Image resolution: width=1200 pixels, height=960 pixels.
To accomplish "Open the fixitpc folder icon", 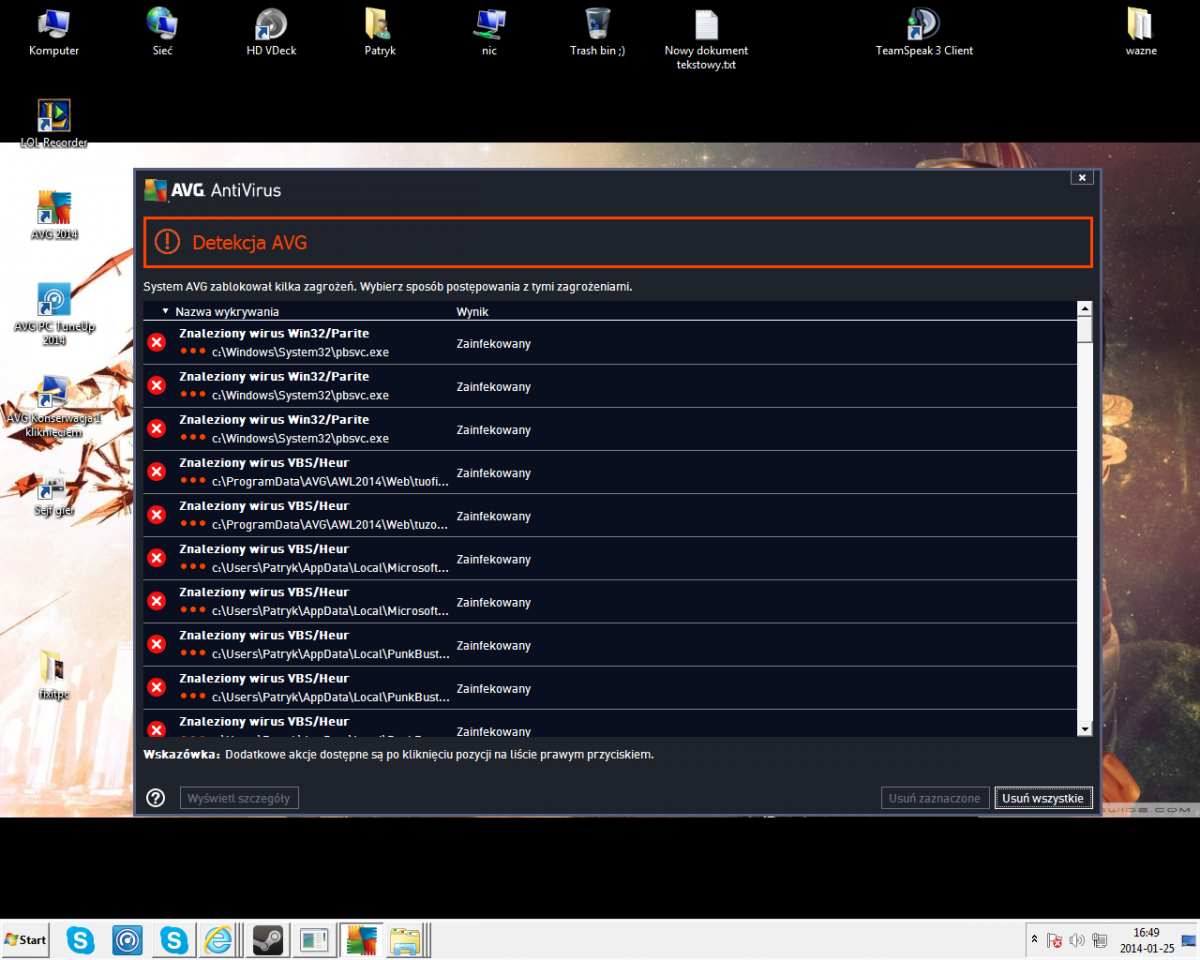I will point(53,675).
